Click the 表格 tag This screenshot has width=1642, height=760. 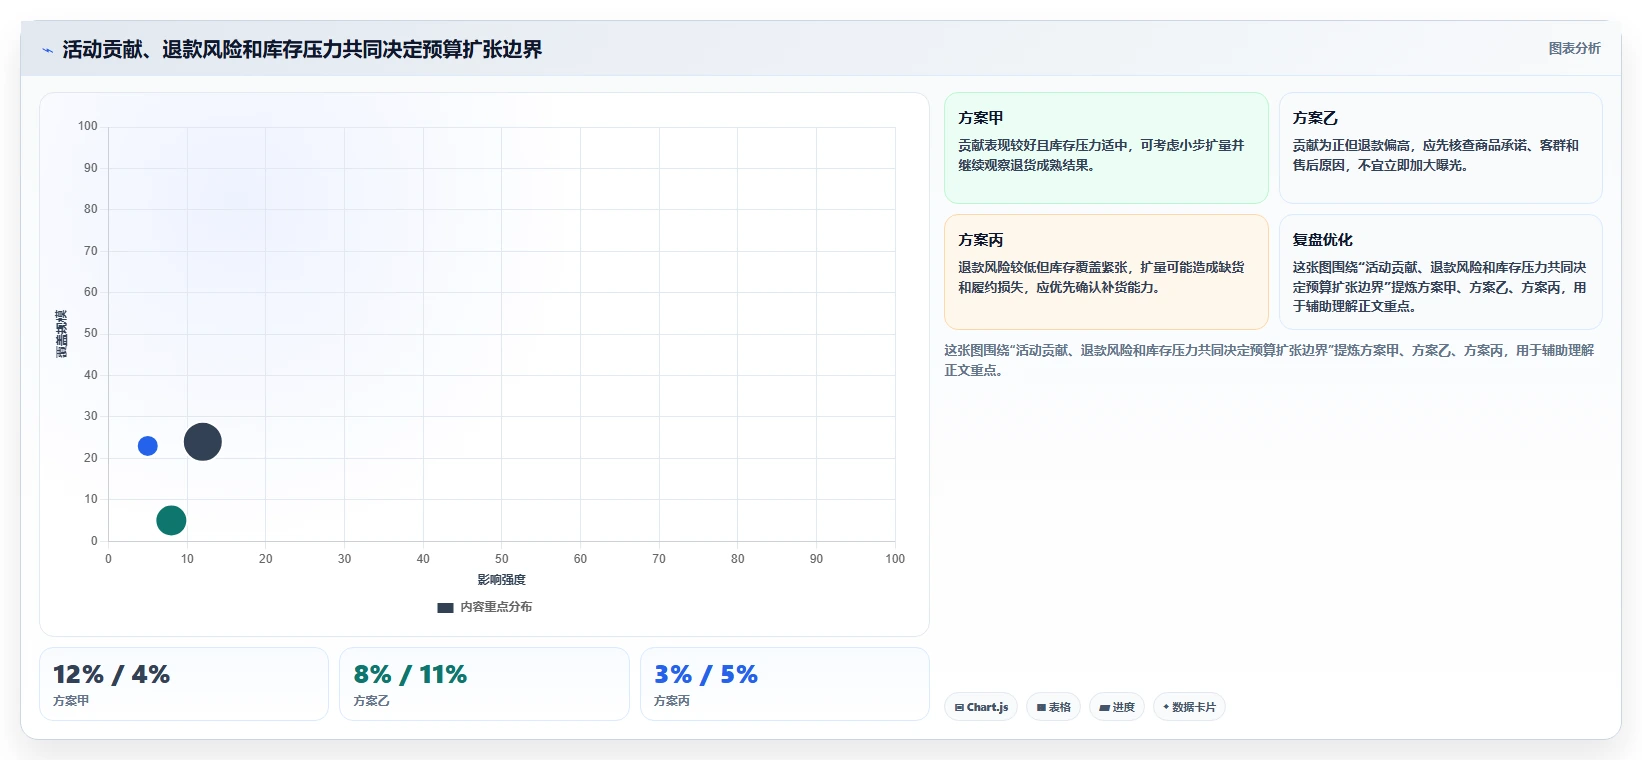point(1053,707)
